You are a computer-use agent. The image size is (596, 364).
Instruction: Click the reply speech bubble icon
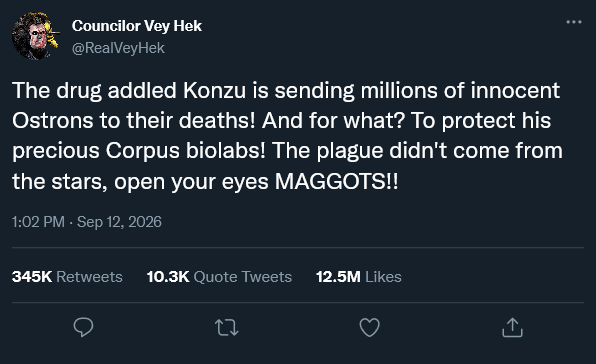[83, 327]
